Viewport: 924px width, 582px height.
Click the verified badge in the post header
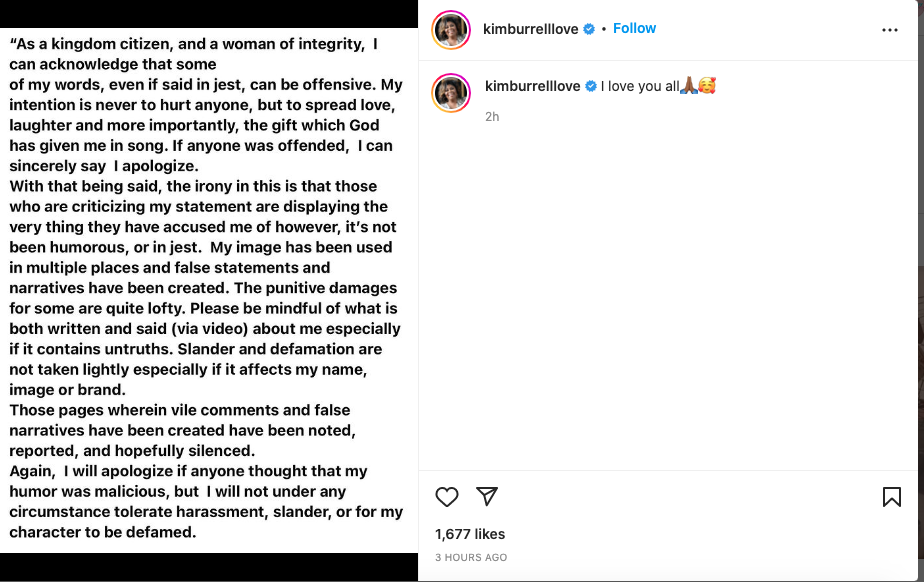click(x=589, y=29)
